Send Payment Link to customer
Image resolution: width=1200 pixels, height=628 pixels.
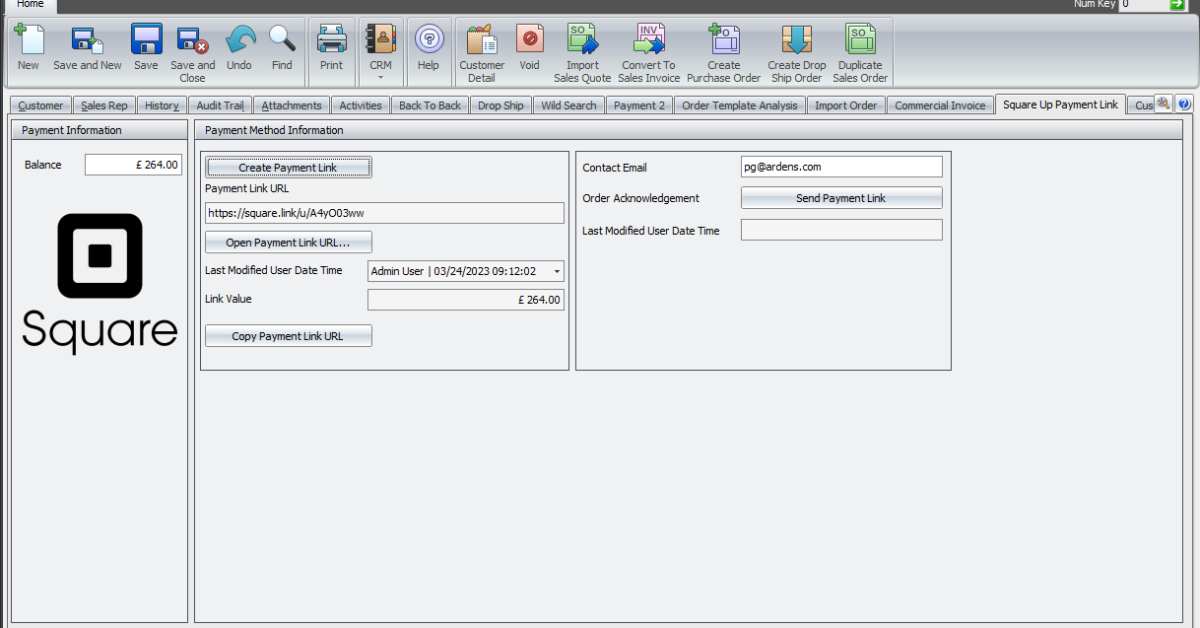[x=841, y=197]
